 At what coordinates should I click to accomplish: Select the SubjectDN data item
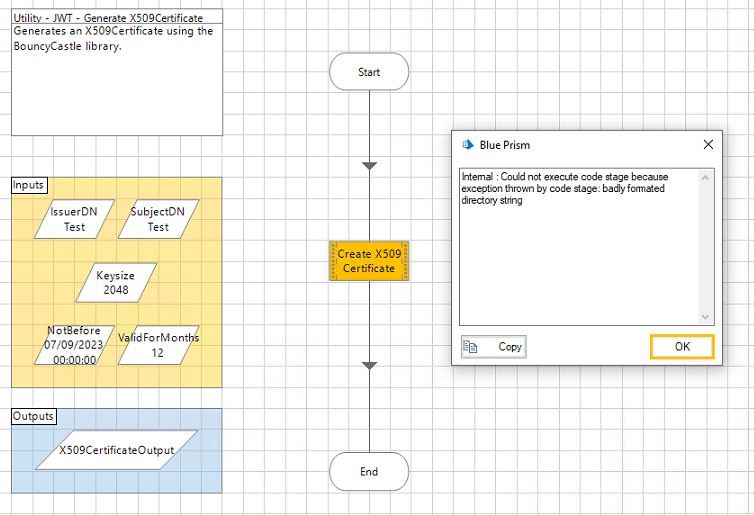(158, 219)
